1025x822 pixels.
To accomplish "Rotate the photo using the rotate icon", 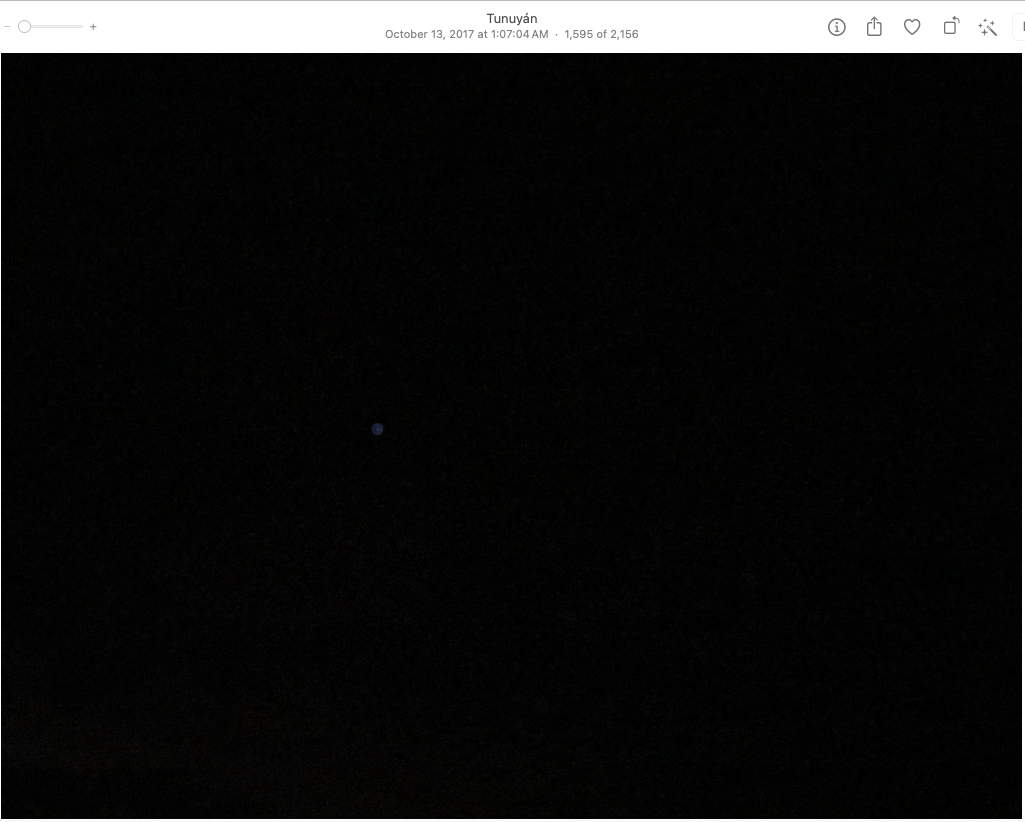I will (x=951, y=27).
